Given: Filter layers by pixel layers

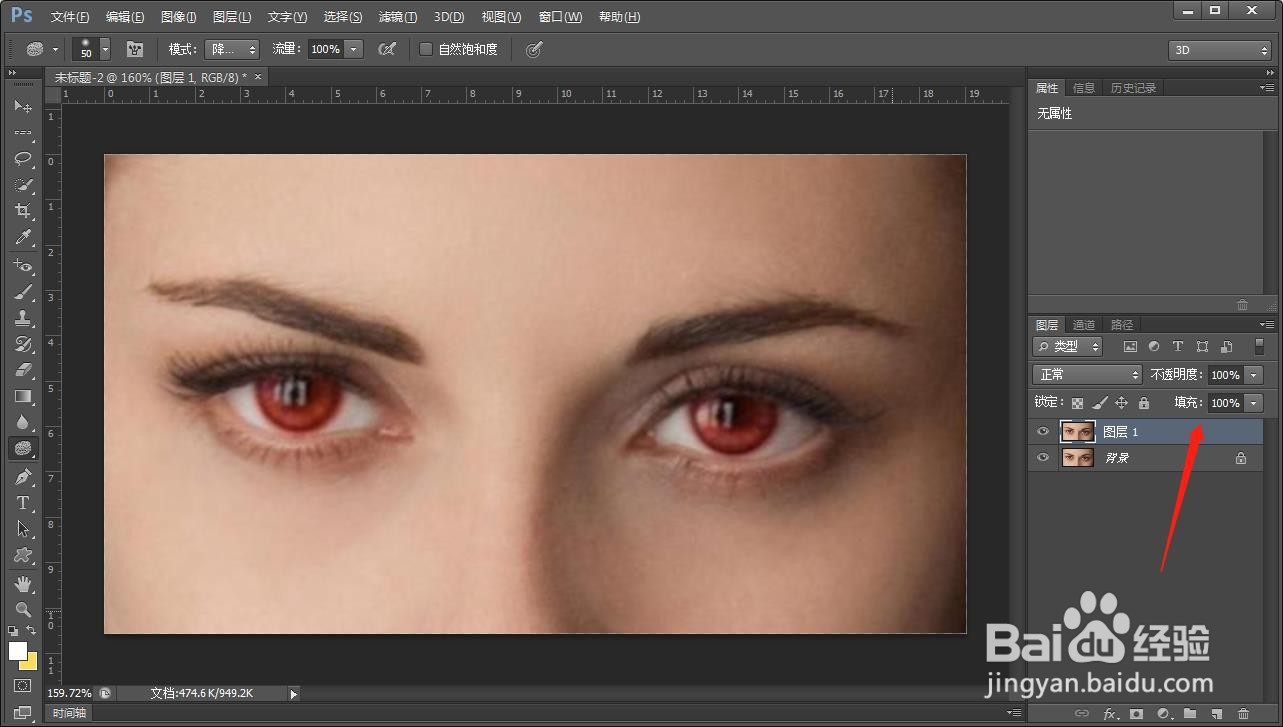Looking at the screenshot, I should (1130, 346).
